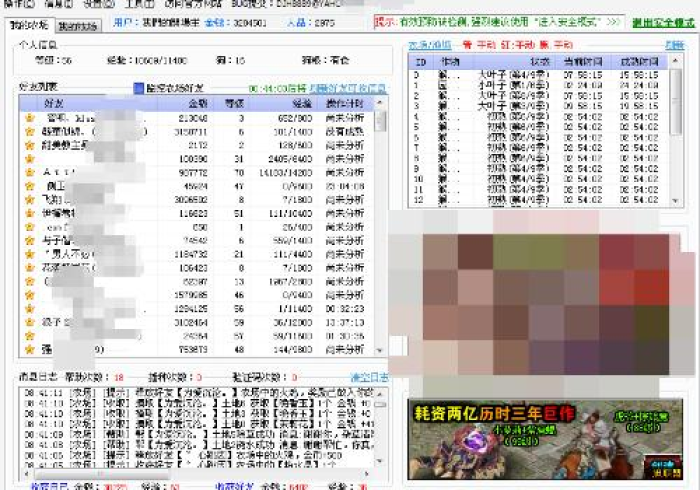Image resolution: width=700 pixels, height=490 pixels.
Task: Click message log scrollbar down arrow
Action: tap(380, 460)
